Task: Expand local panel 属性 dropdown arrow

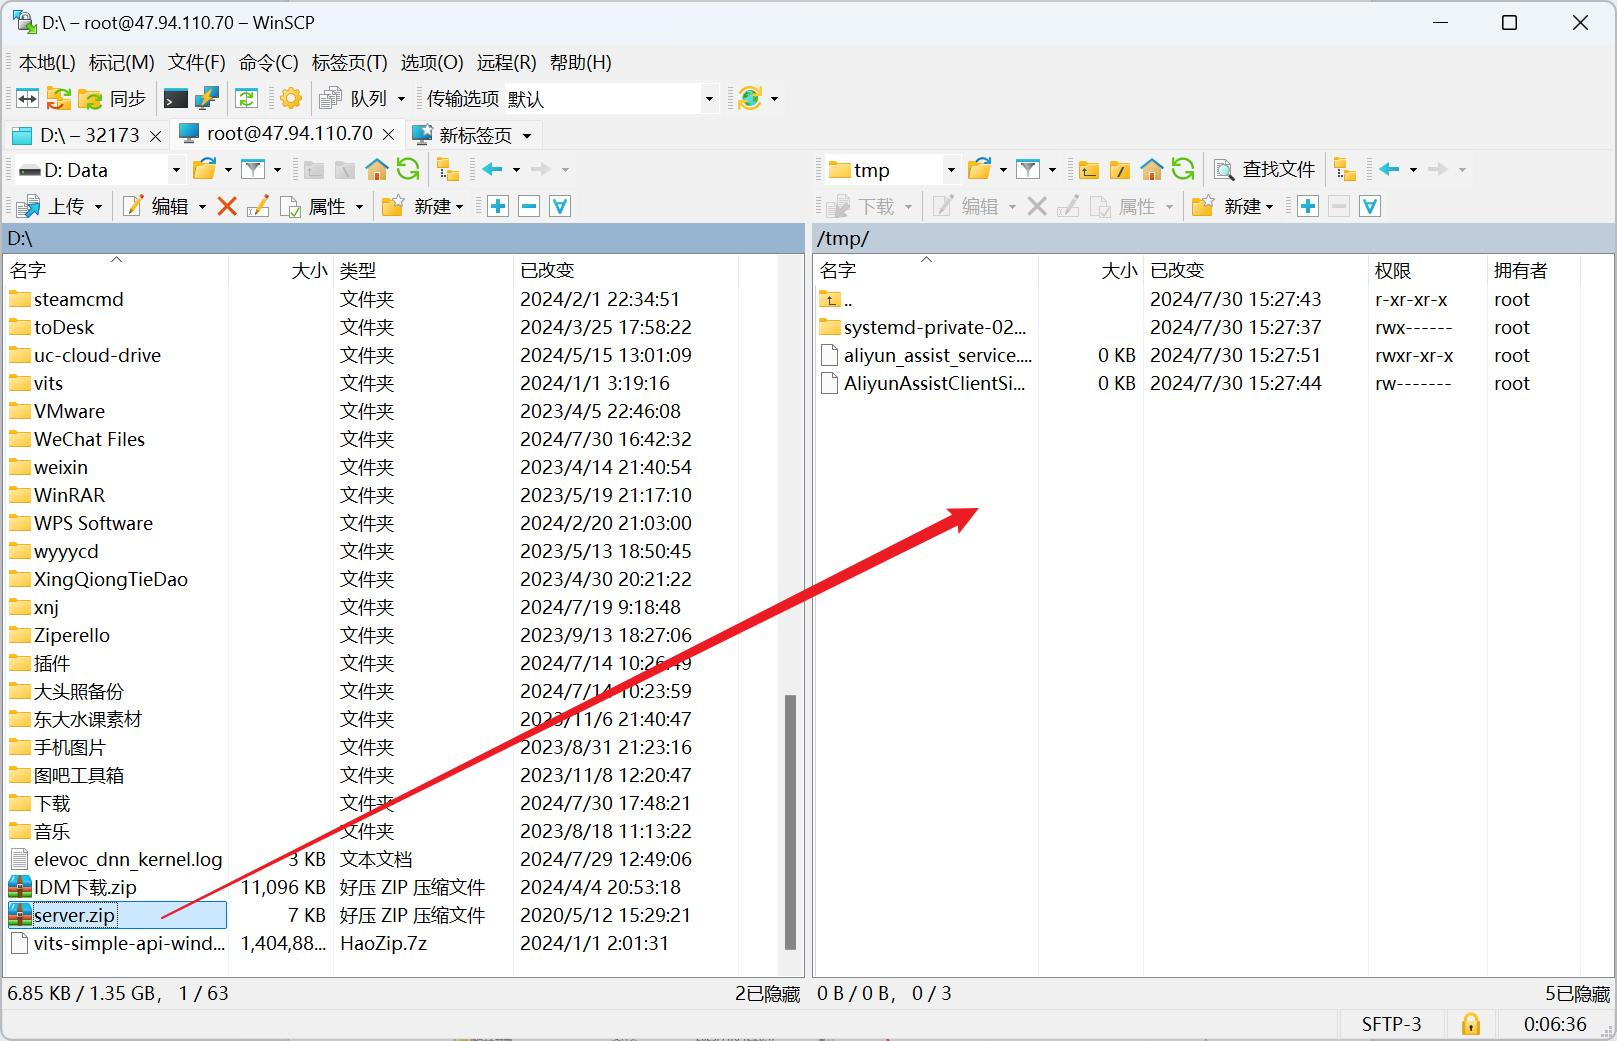Action: click(358, 207)
